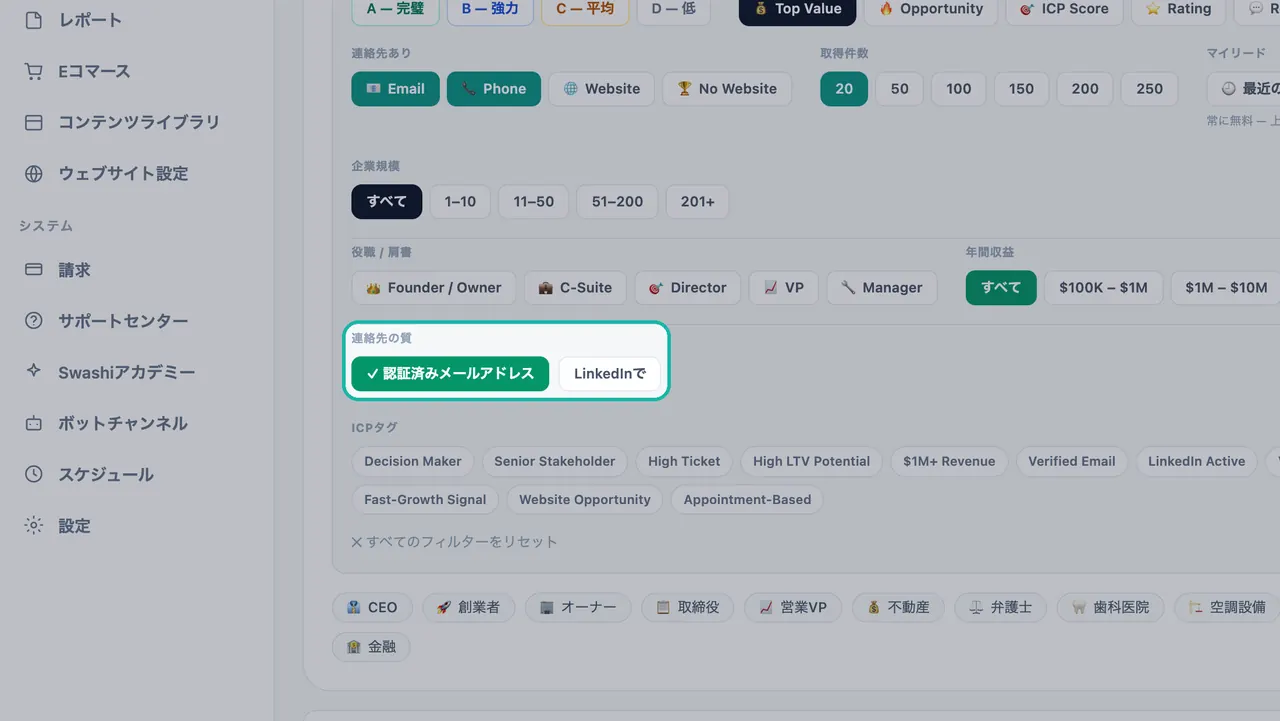Select company size 201+
This screenshot has width=1280, height=721.
tap(697, 202)
